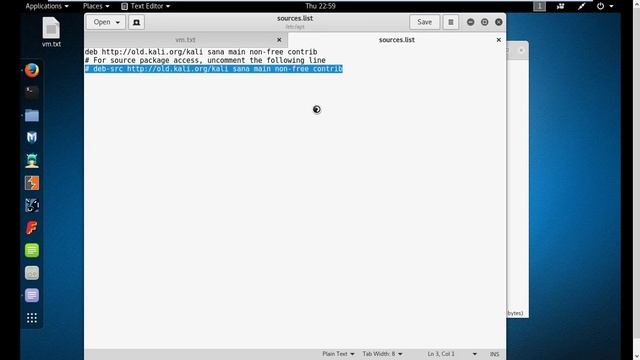Close the sources.list tab
The image size is (640, 360).
pyautogui.click(x=498, y=40)
